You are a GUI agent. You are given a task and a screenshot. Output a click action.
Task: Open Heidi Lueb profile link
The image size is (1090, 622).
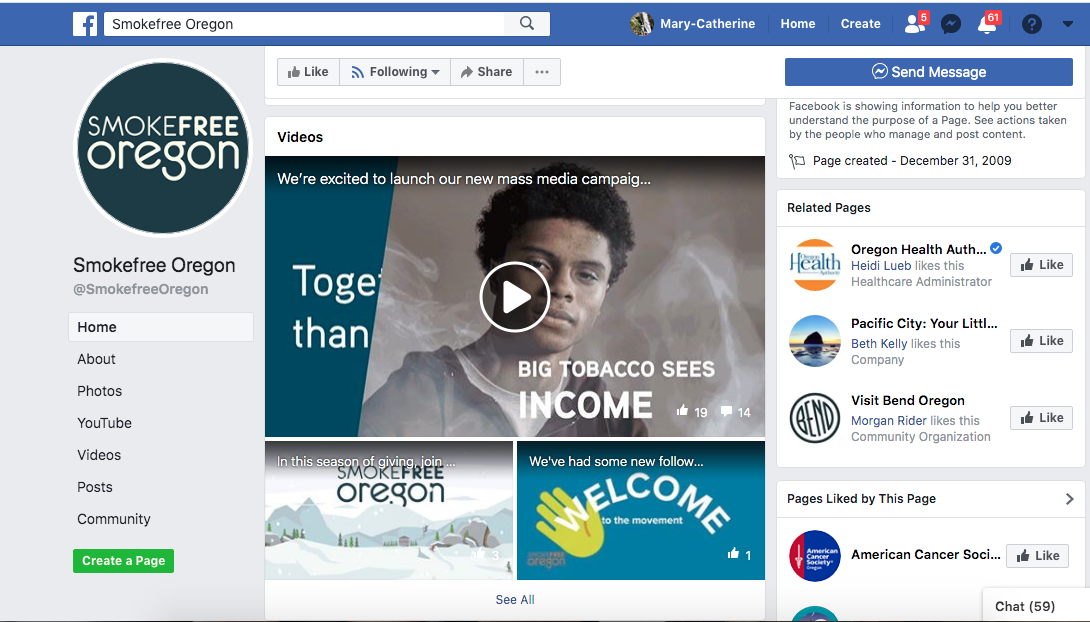point(881,266)
